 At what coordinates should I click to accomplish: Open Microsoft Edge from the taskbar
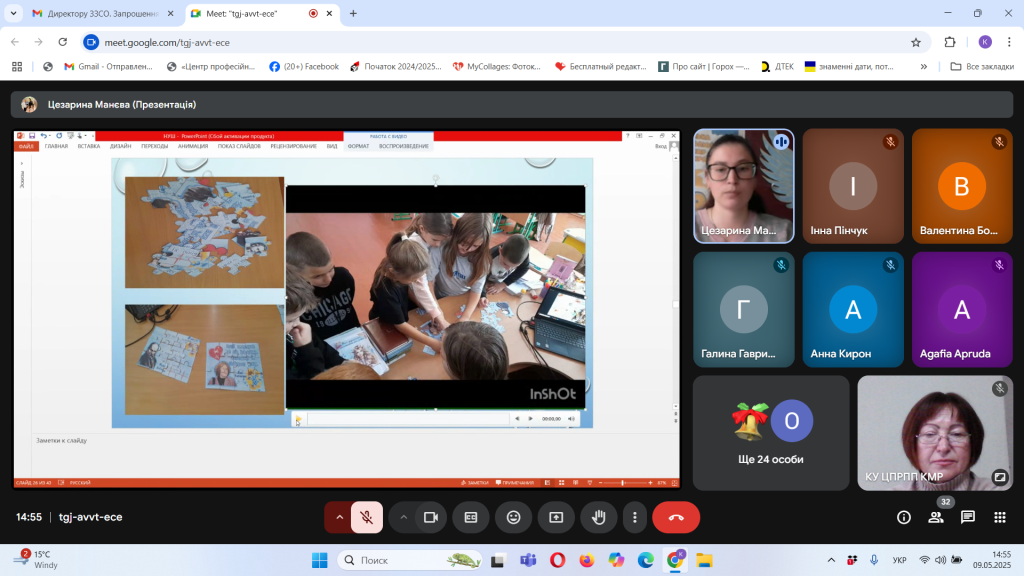[x=645, y=560]
